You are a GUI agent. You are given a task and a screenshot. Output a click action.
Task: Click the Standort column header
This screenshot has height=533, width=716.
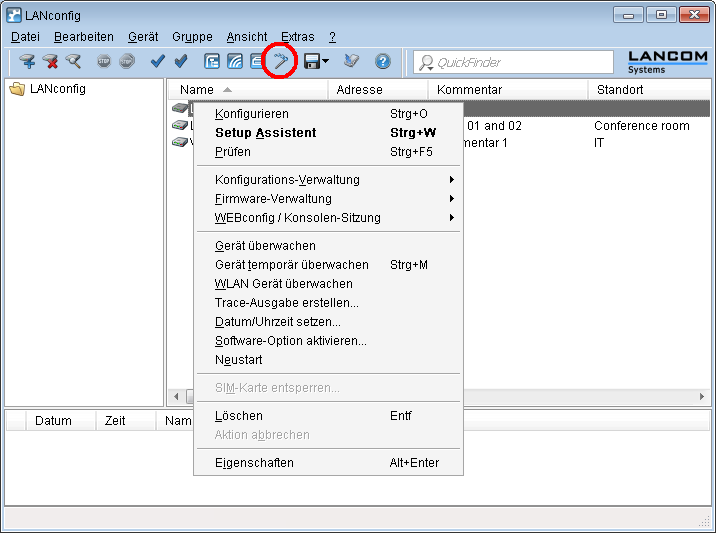pos(620,90)
